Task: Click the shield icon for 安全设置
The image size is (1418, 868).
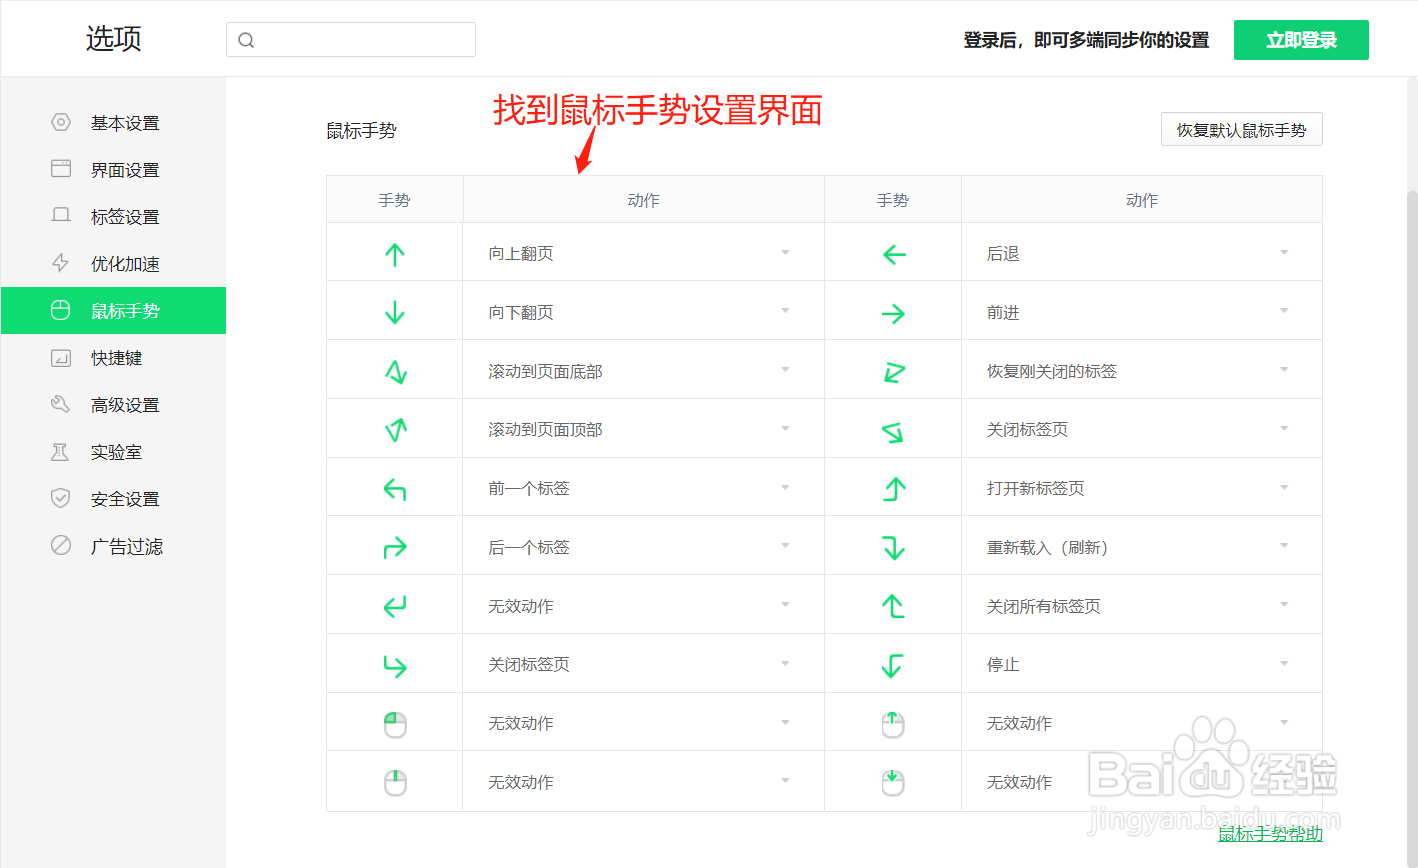Action: pos(61,498)
